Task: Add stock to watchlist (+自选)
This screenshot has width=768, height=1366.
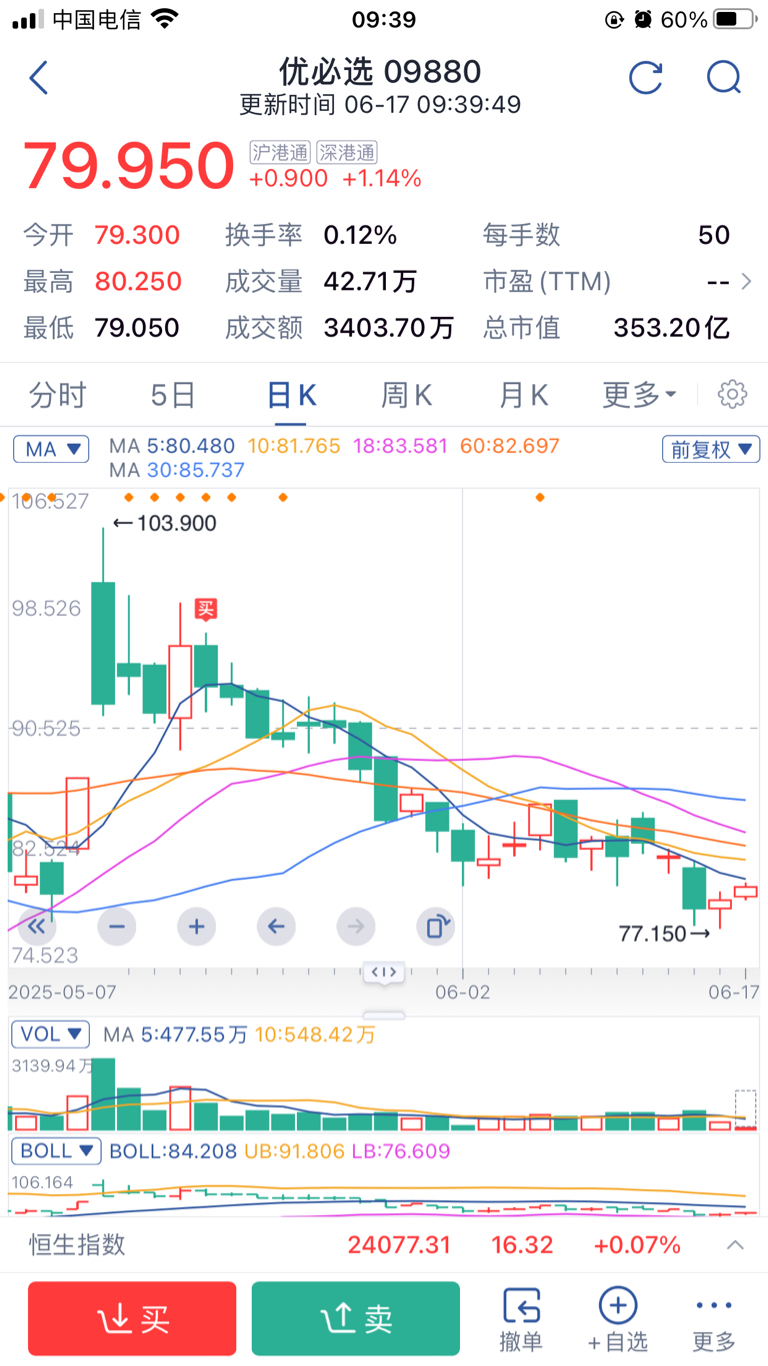Action: point(617,1319)
